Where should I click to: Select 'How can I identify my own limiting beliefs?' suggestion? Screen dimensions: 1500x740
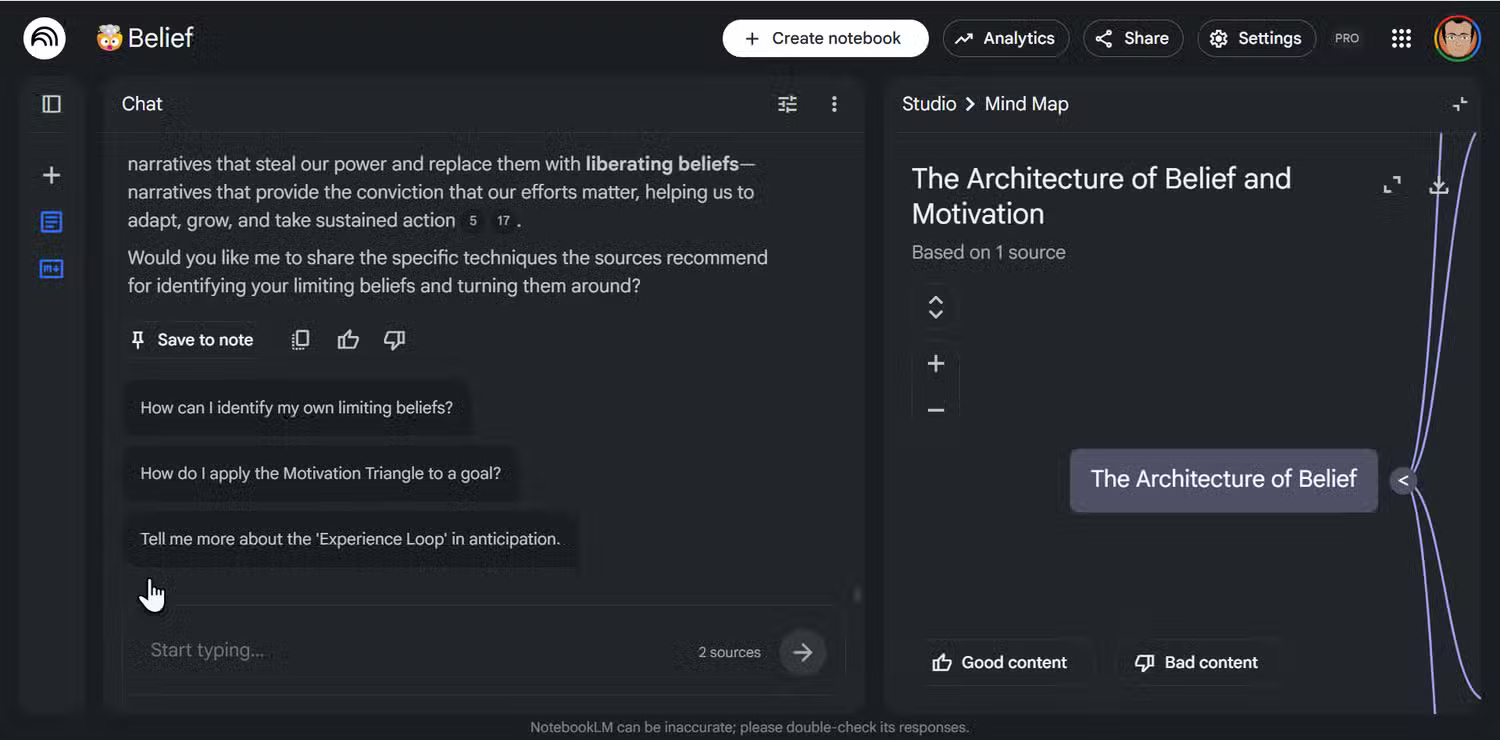point(296,408)
